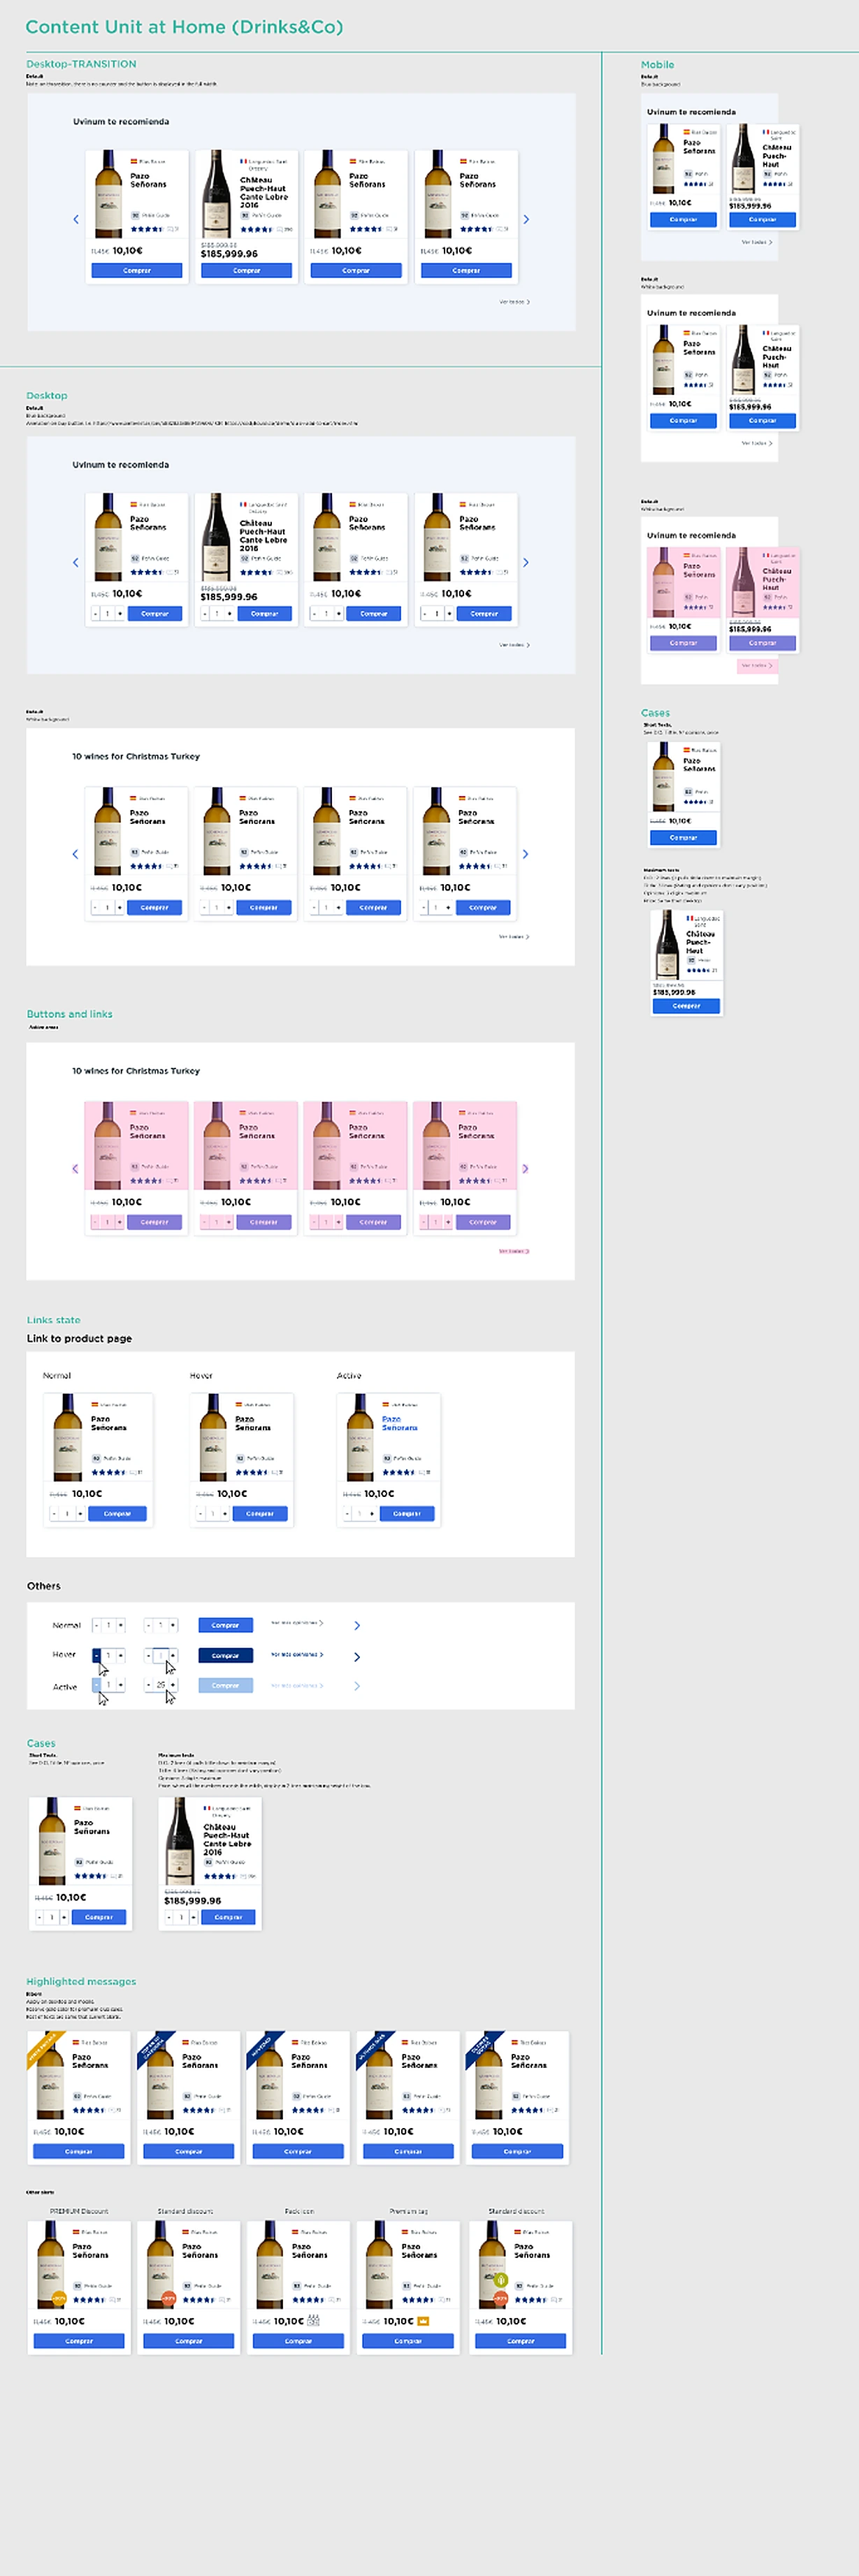
Task: Click dark Comprar button in Others Hover row
Action: click(x=225, y=1655)
